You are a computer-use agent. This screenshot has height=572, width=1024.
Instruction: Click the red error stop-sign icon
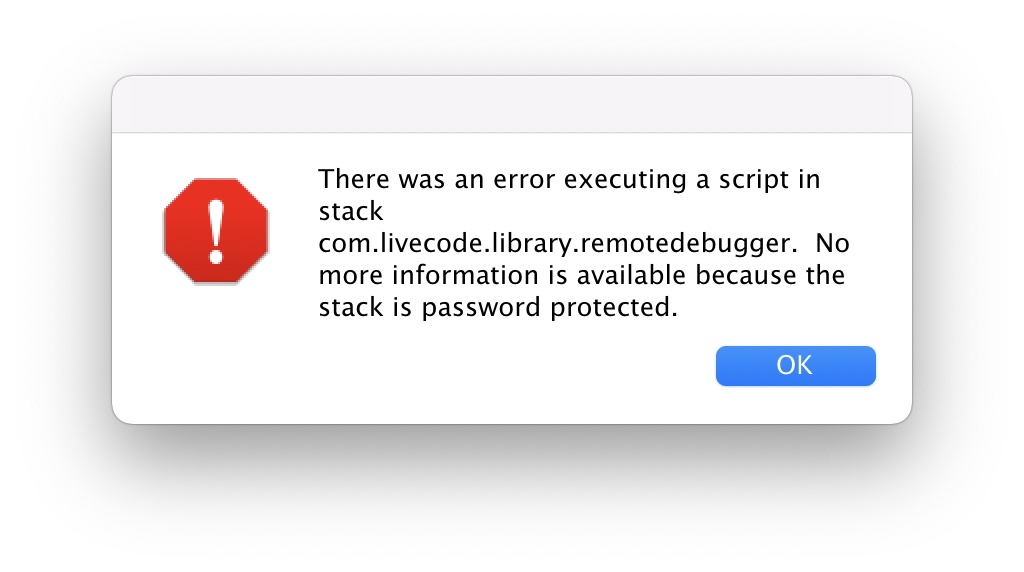216,232
